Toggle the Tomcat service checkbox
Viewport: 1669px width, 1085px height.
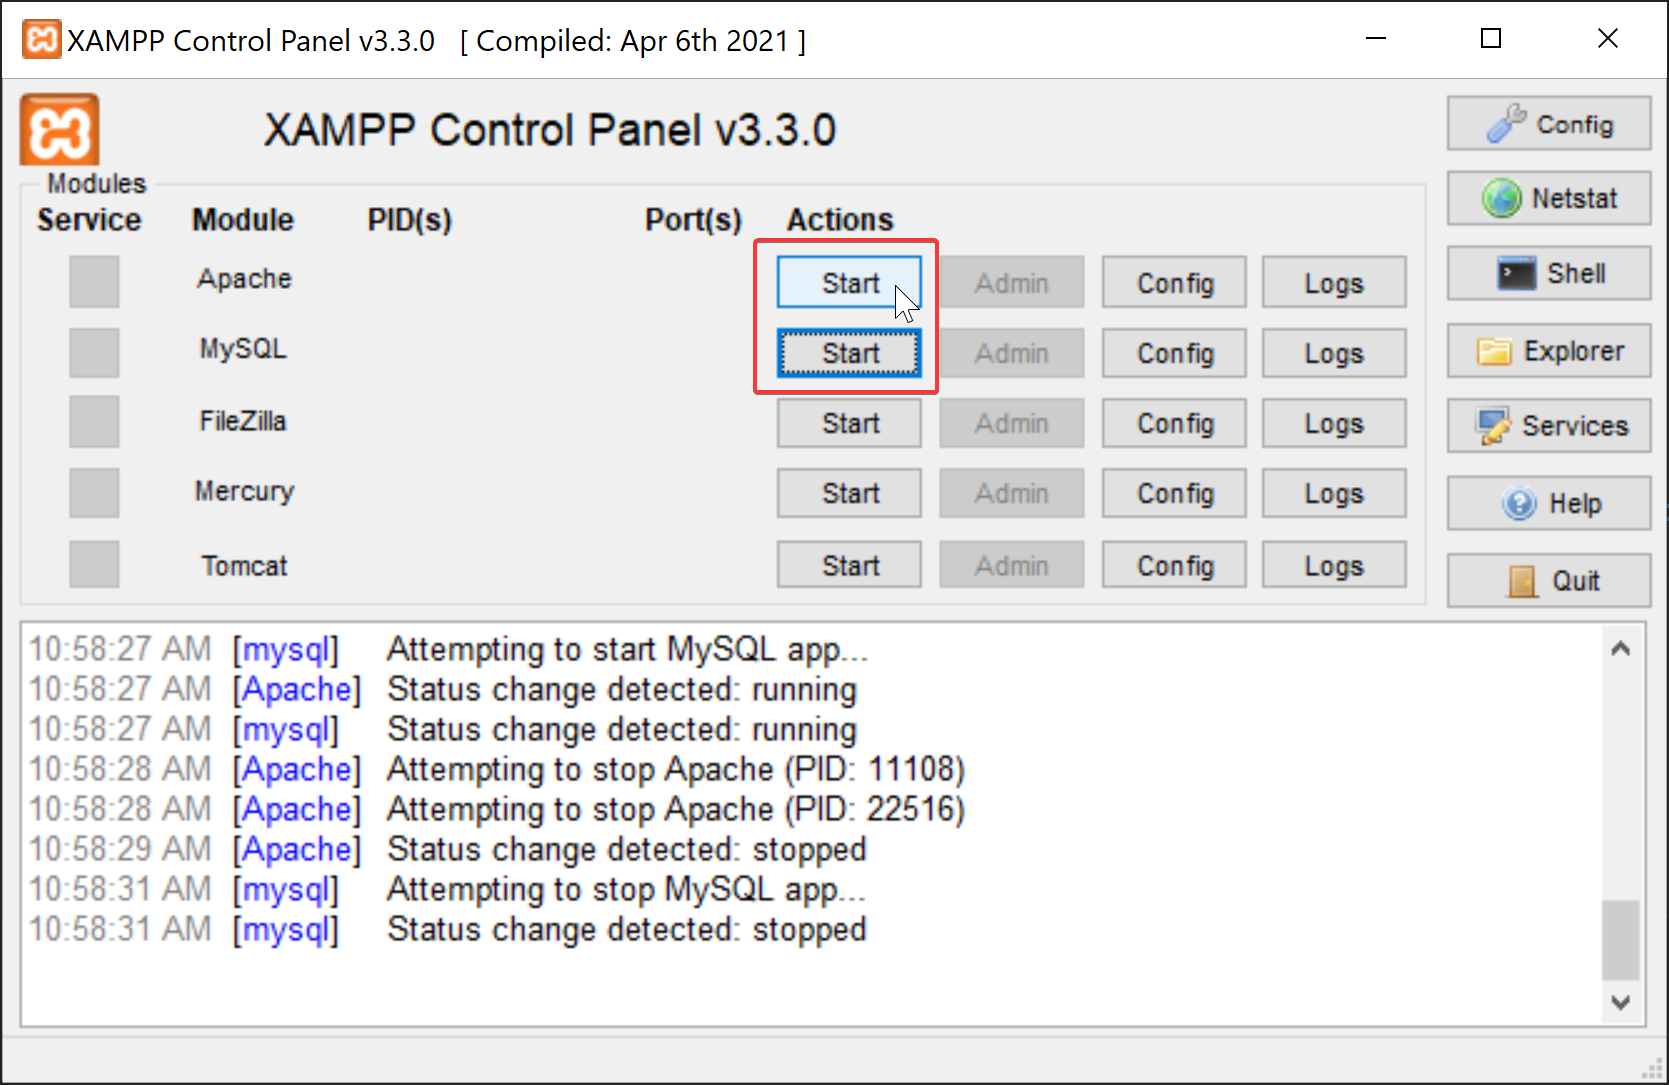pyautogui.click(x=94, y=565)
